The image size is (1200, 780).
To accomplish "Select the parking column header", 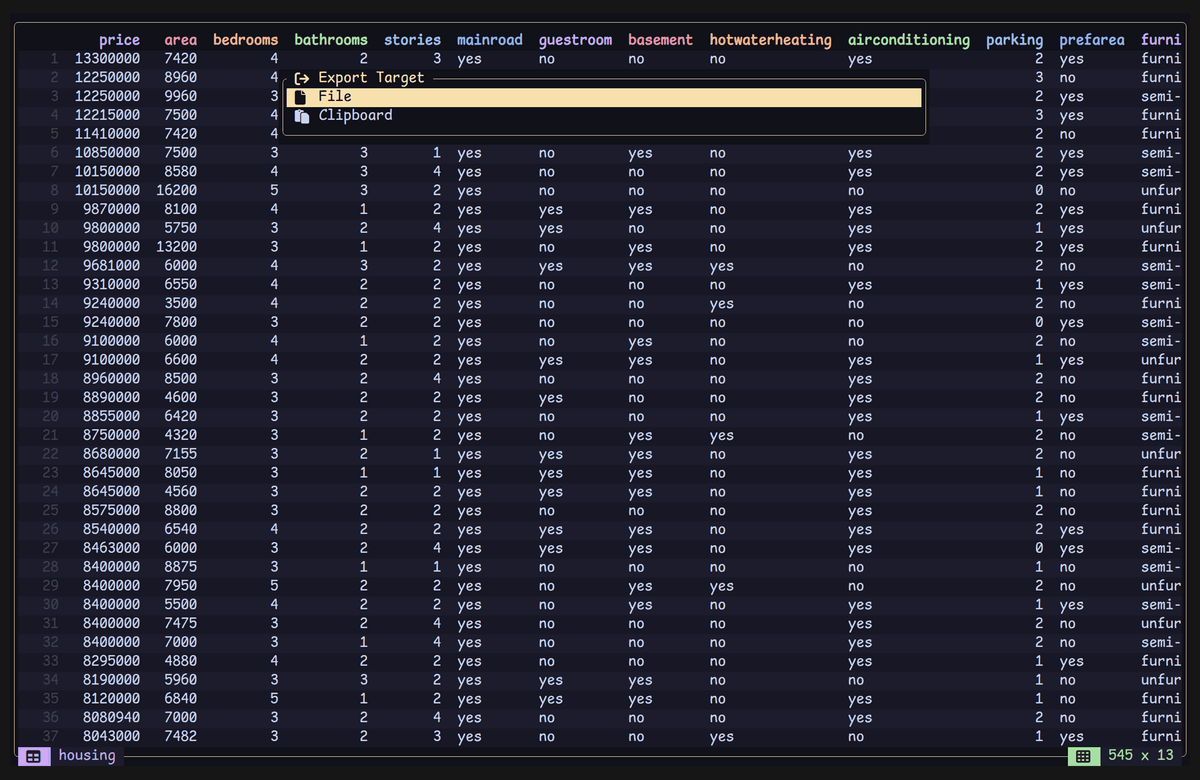I will pyautogui.click(x=1015, y=40).
